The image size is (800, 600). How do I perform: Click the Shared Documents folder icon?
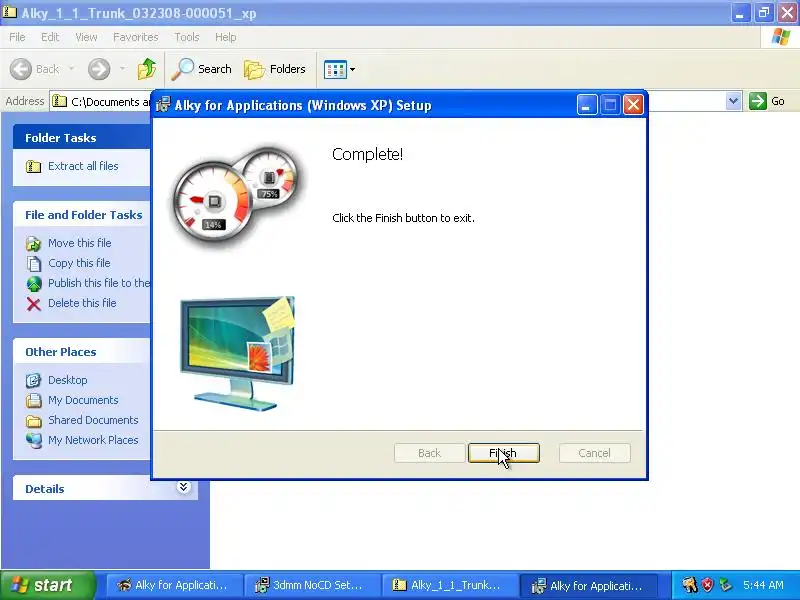[34, 420]
